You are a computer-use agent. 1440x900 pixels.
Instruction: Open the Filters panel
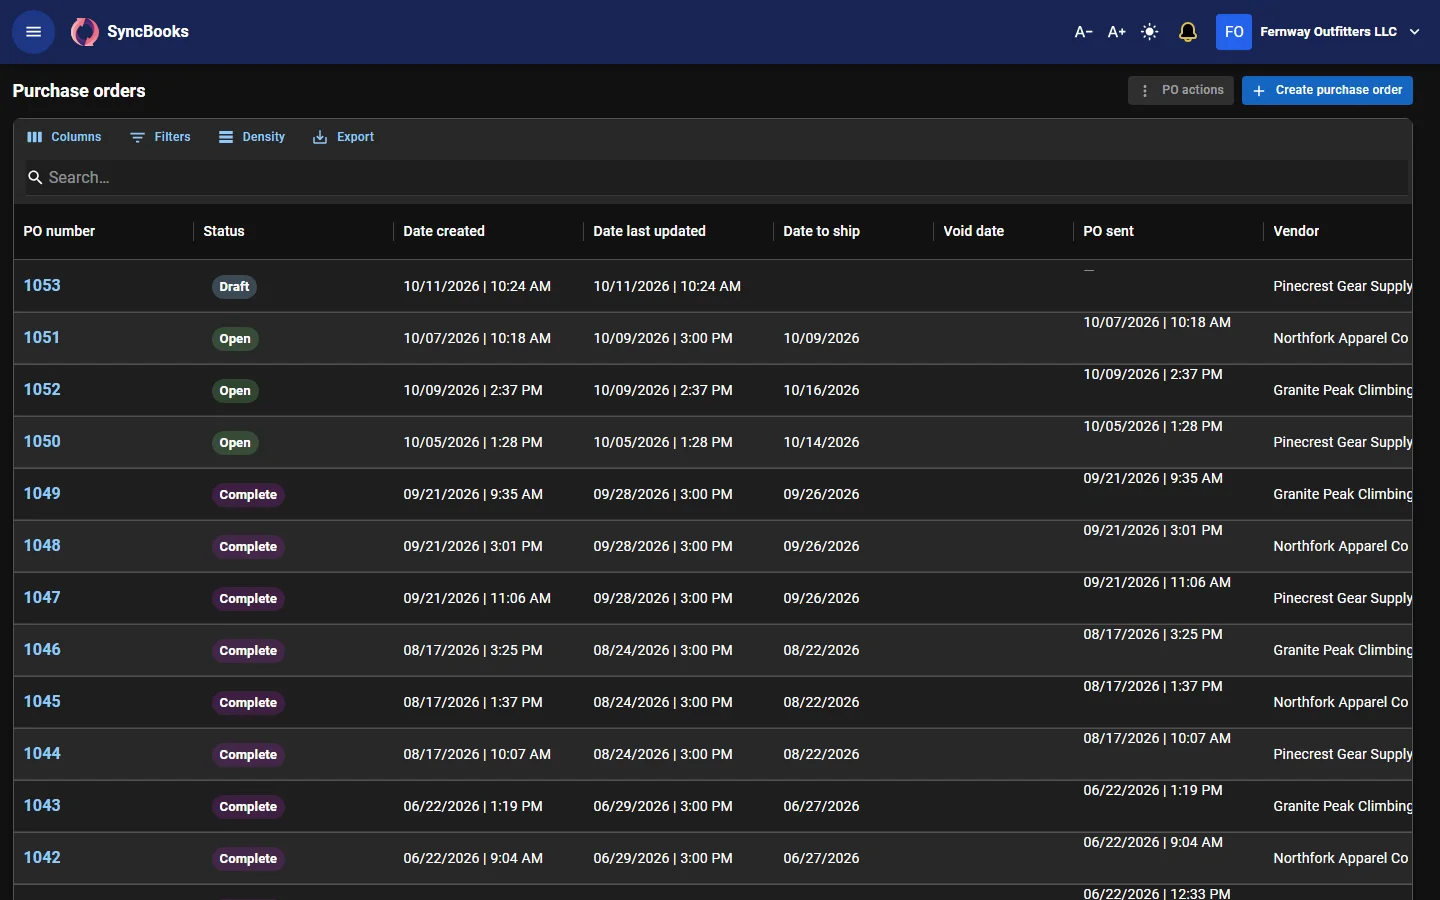click(160, 137)
